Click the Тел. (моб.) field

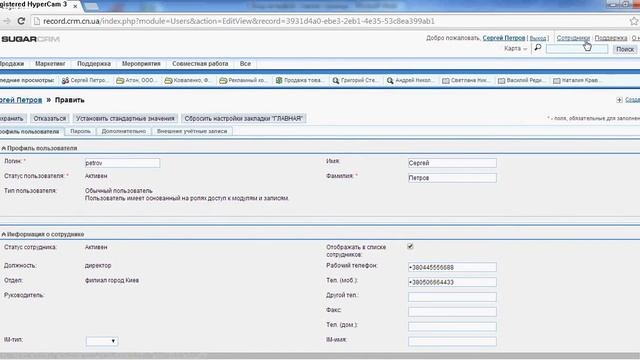(x=452, y=282)
